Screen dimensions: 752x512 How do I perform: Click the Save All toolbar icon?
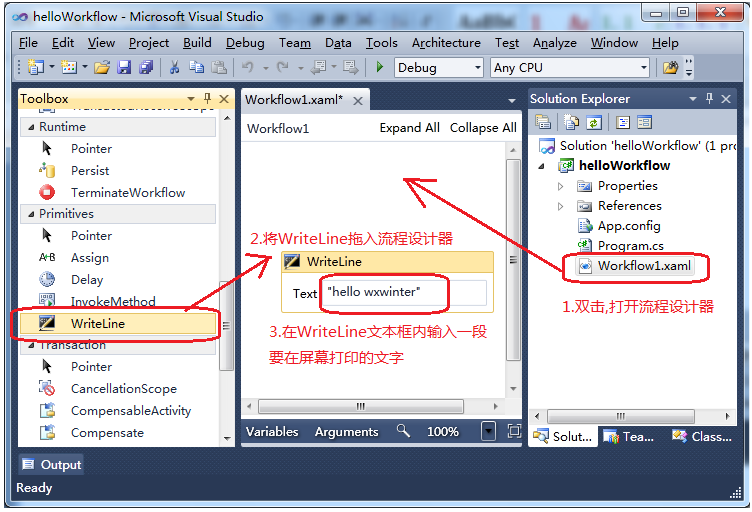coord(146,67)
